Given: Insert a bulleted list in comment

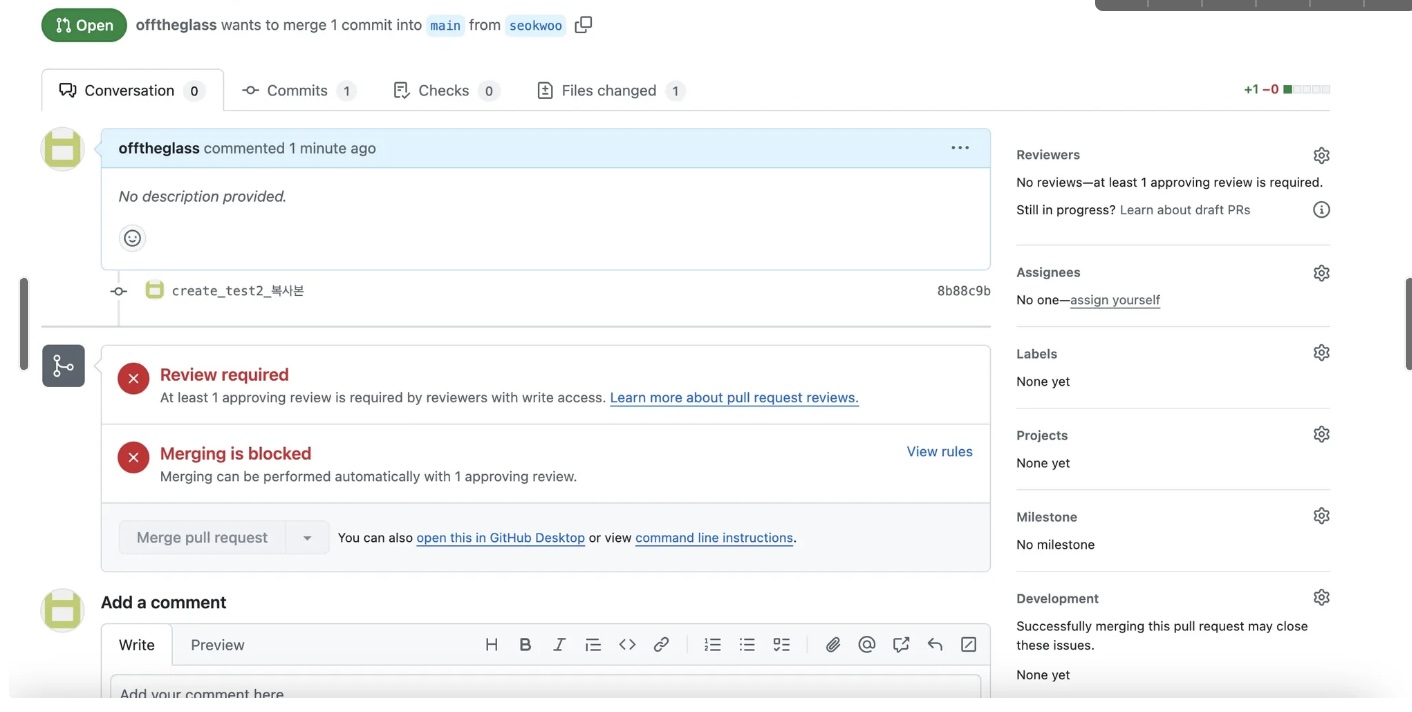Looking at the screenshot, I should point(747,645).
